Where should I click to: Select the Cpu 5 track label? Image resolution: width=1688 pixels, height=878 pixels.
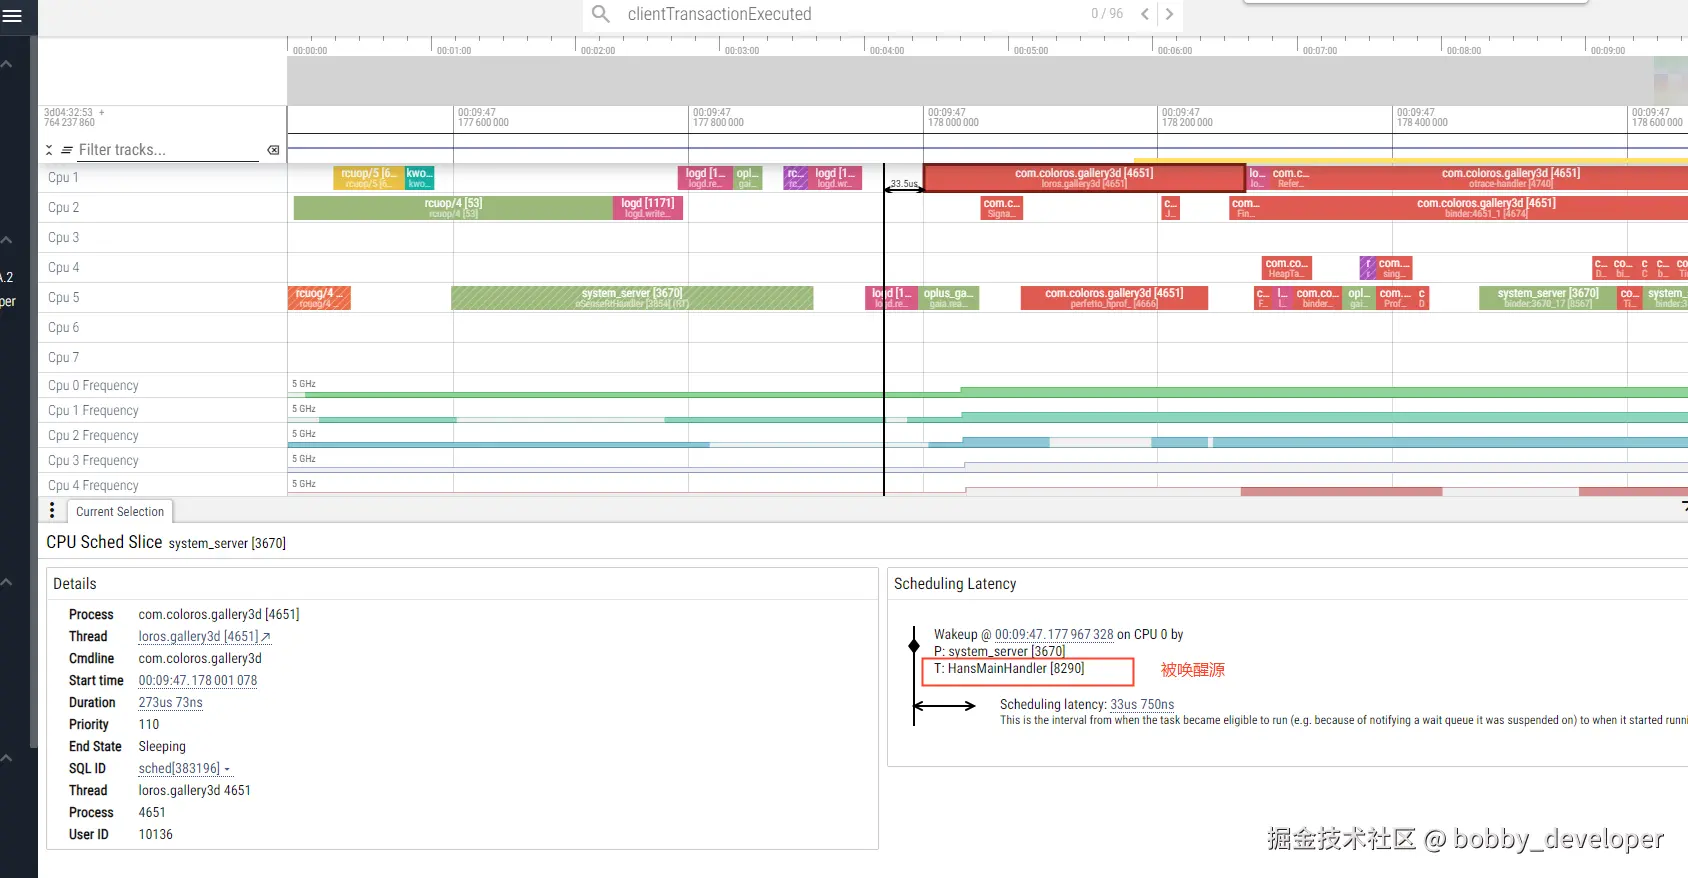pyautogui.click(x=63, y=298)
